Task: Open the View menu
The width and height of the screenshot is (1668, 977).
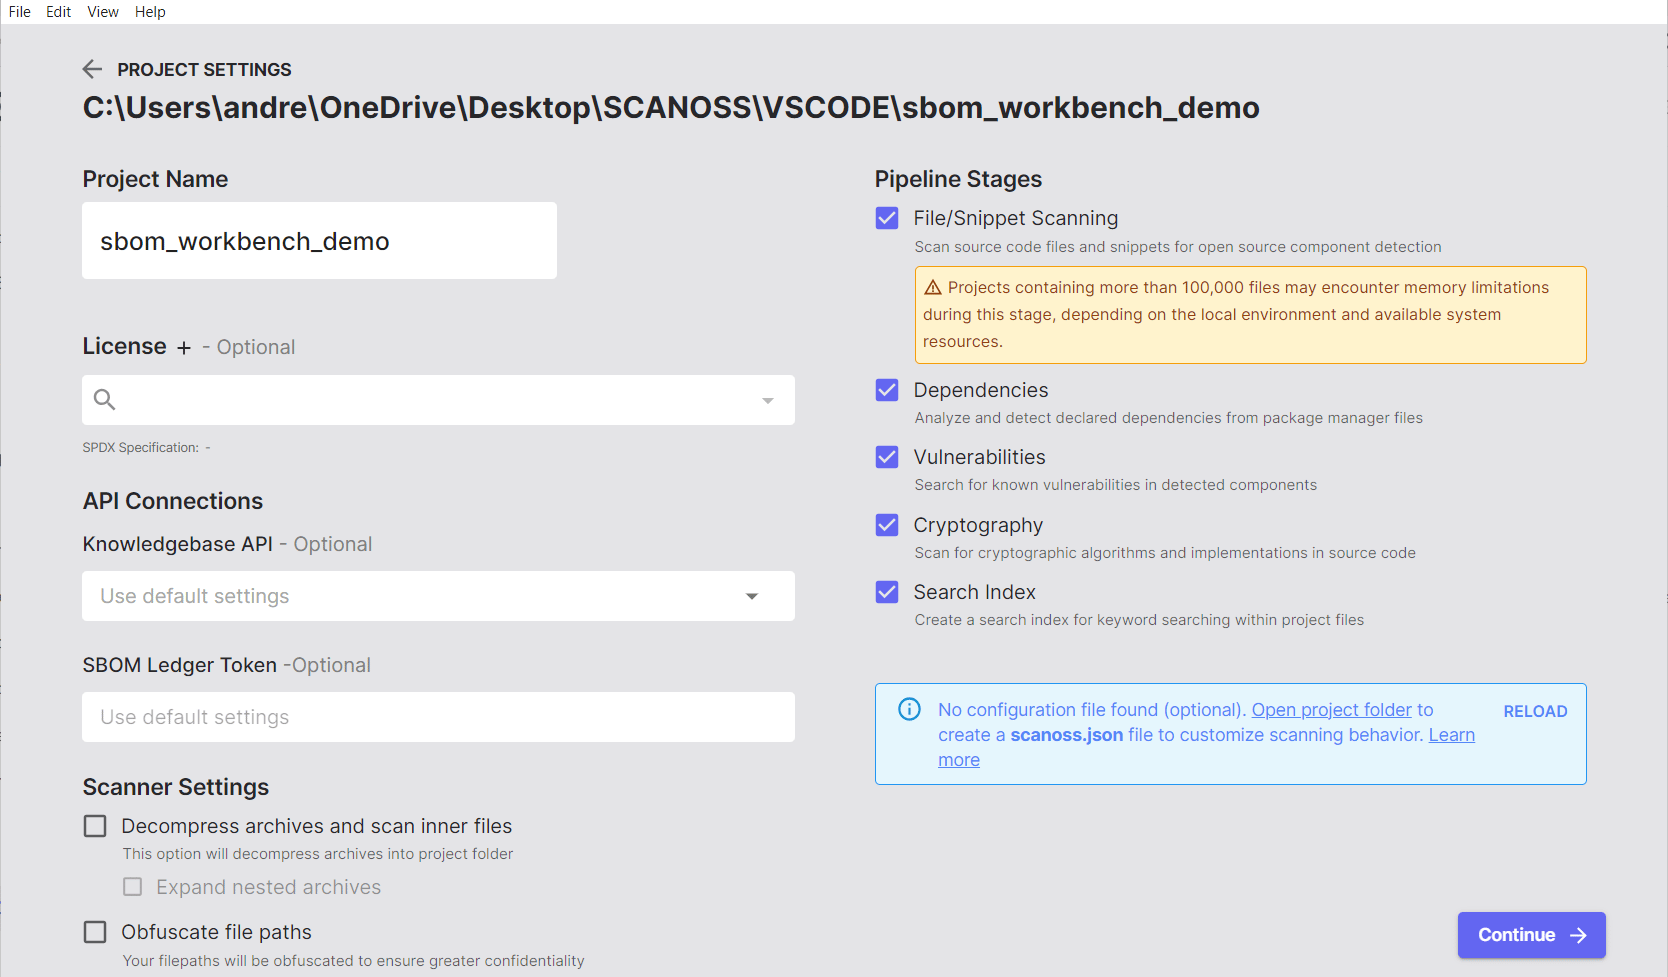Action: tap(103, 12)
